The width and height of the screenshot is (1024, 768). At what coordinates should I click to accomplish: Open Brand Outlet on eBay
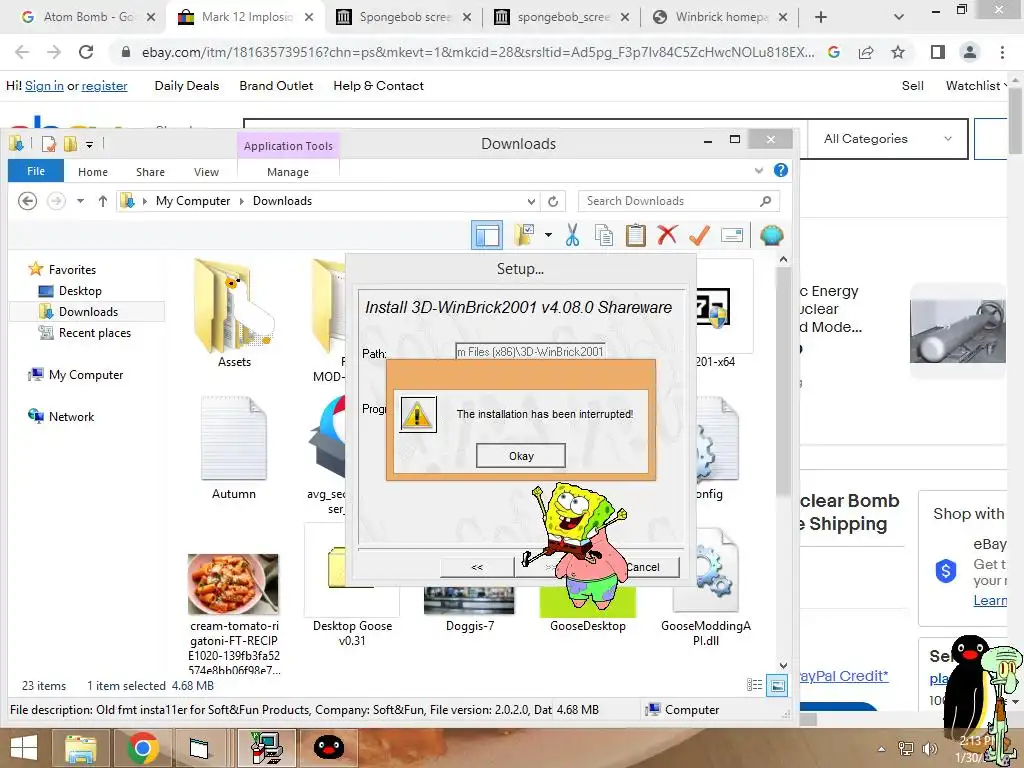point(276,86)
